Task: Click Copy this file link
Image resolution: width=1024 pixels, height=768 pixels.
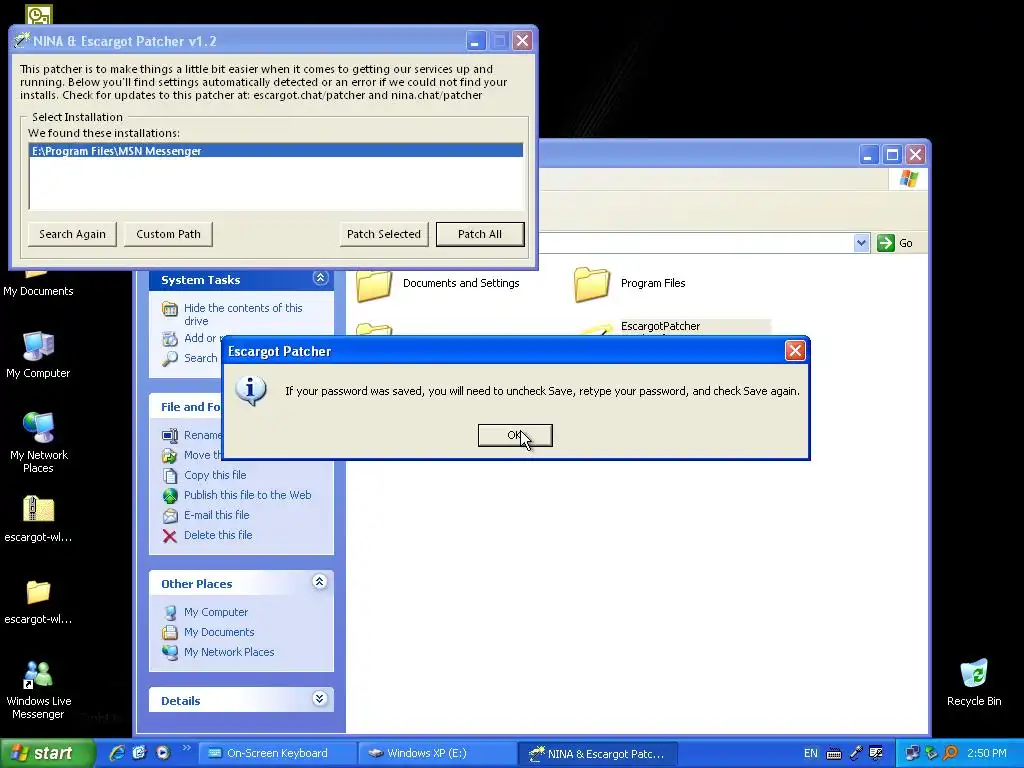Action: [x=215, y=475]
